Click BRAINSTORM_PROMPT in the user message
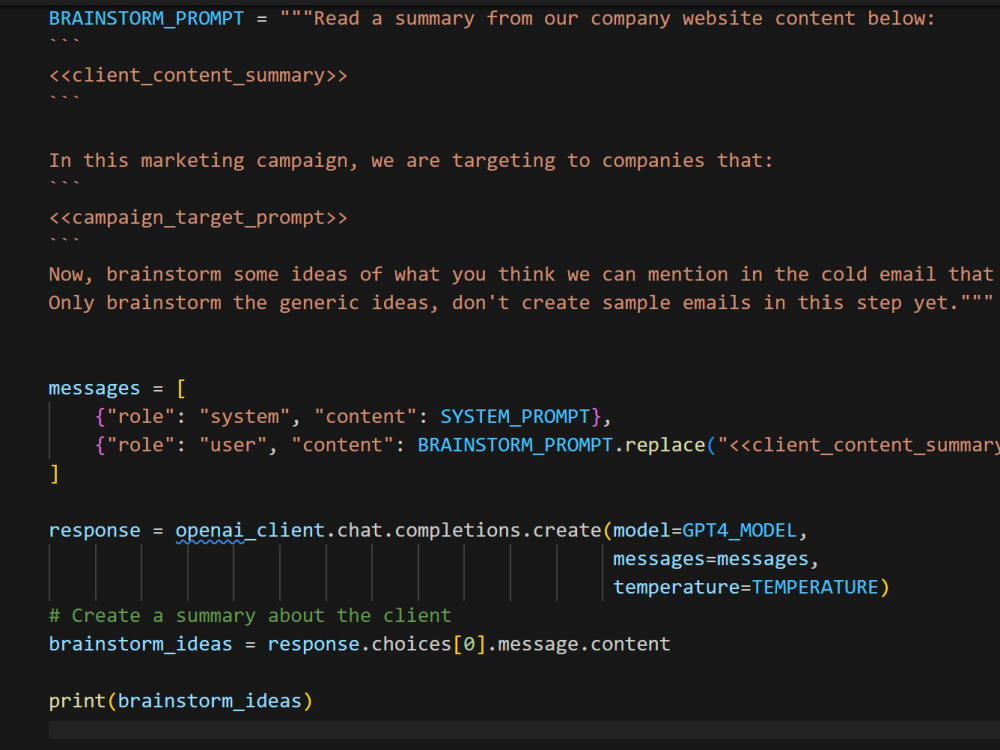Image resolution: width=1000 pixels, height=750 pixels. click(515, 445)
